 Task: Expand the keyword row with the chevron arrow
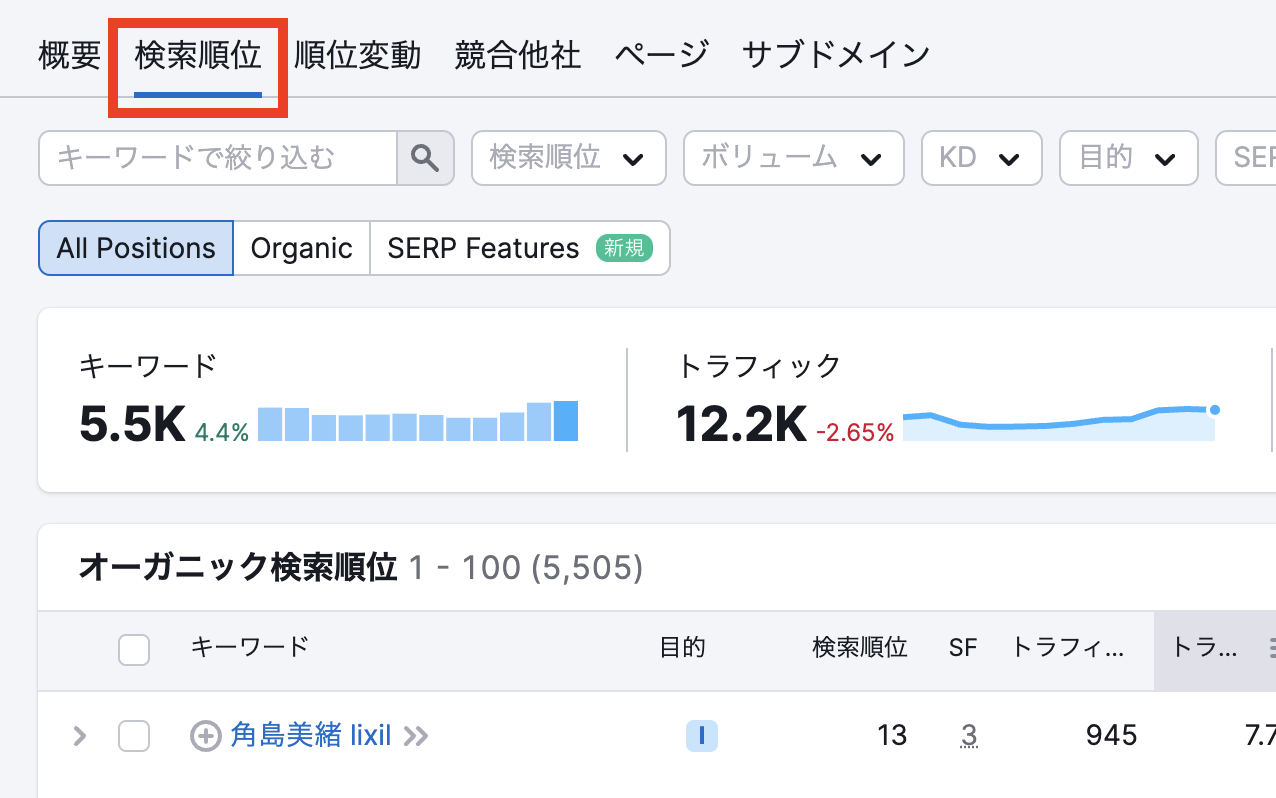[78, 736]
